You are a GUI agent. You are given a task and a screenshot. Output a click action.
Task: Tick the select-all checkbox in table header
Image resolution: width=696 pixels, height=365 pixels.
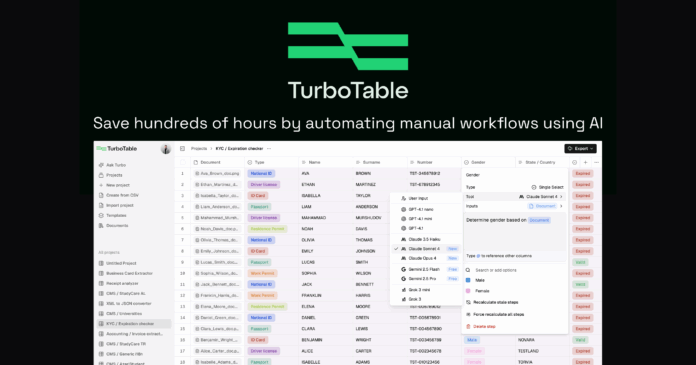point(183,163)
